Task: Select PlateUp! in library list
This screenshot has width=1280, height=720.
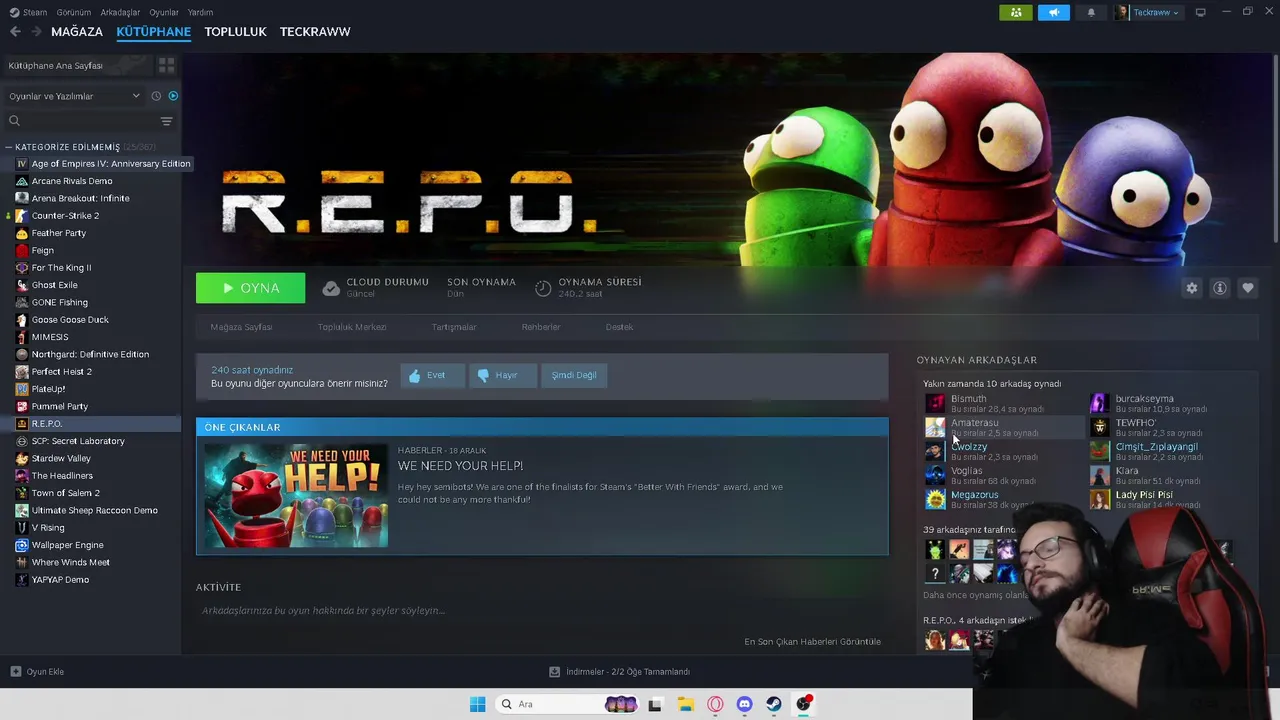Action: click(48, 389)
